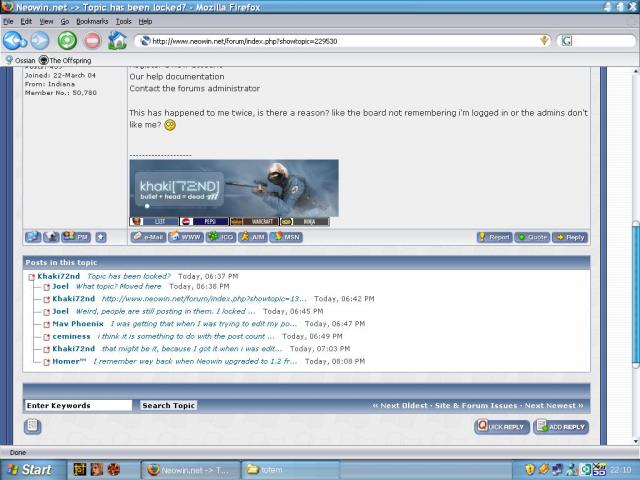Image resolution: width=640 pixels, height=480 pixels.
Task: Open Site & Forum Issues forum link
Action: [476, 405]
